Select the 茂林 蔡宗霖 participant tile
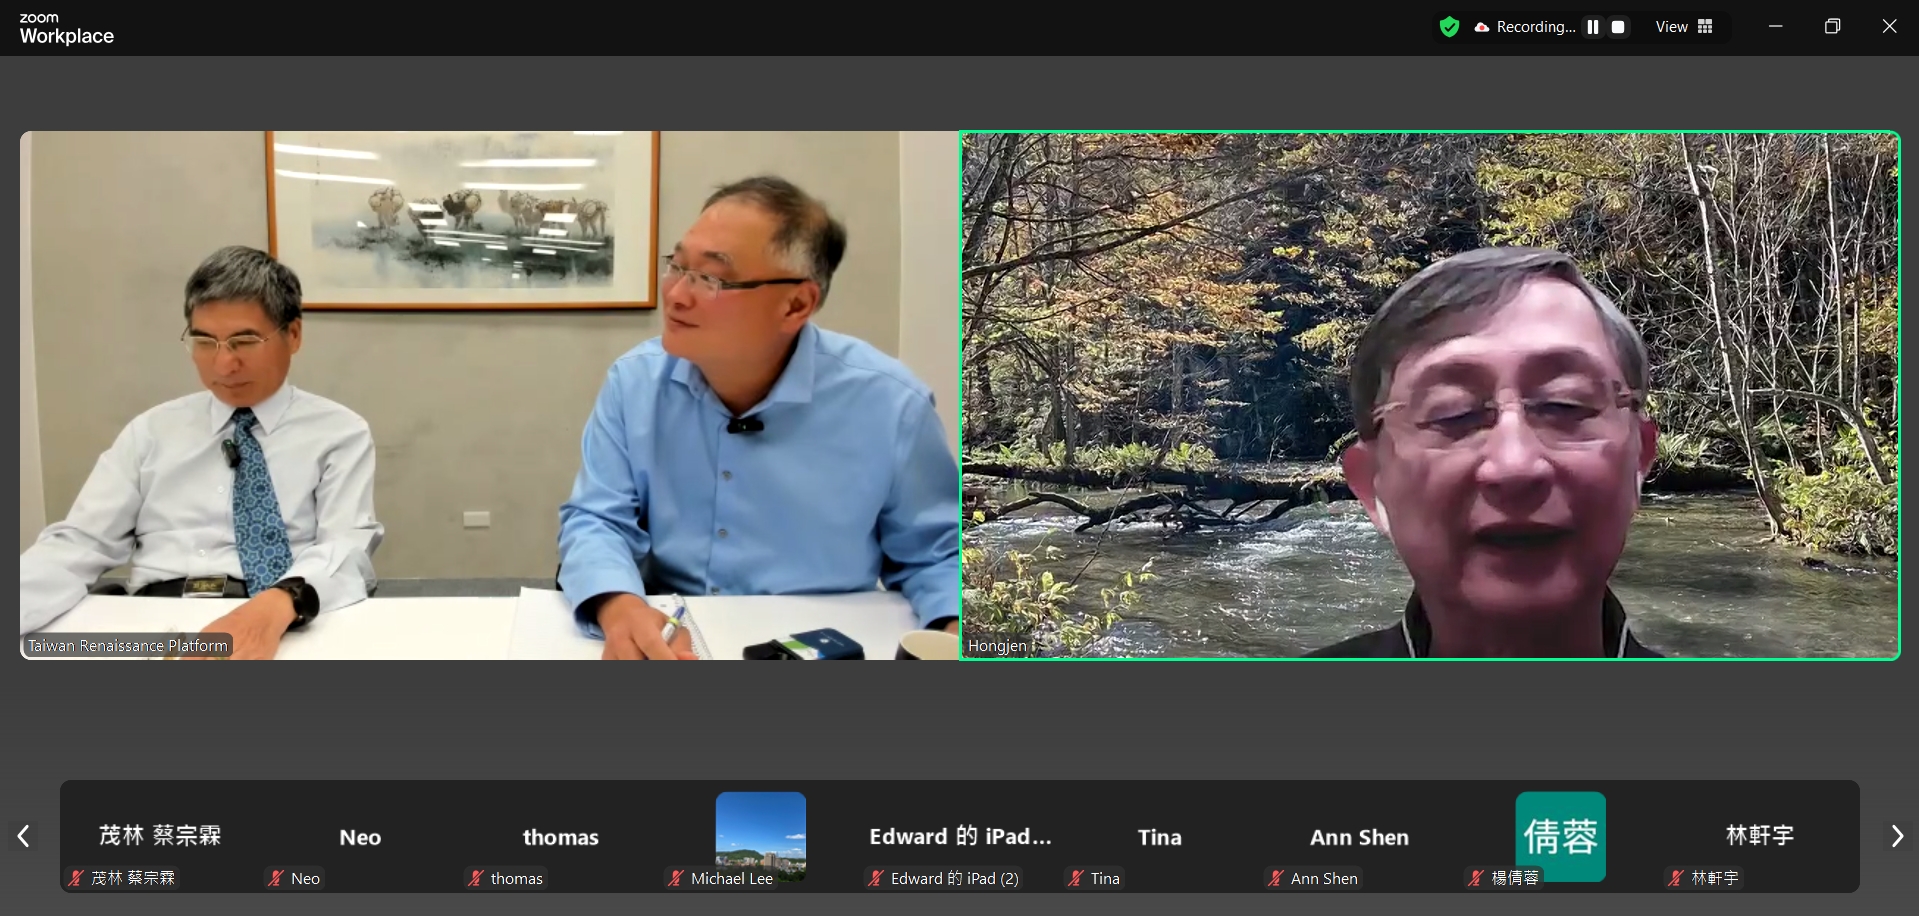The height and width of the screenshot is (916, 1919). [x=160, y=837]
